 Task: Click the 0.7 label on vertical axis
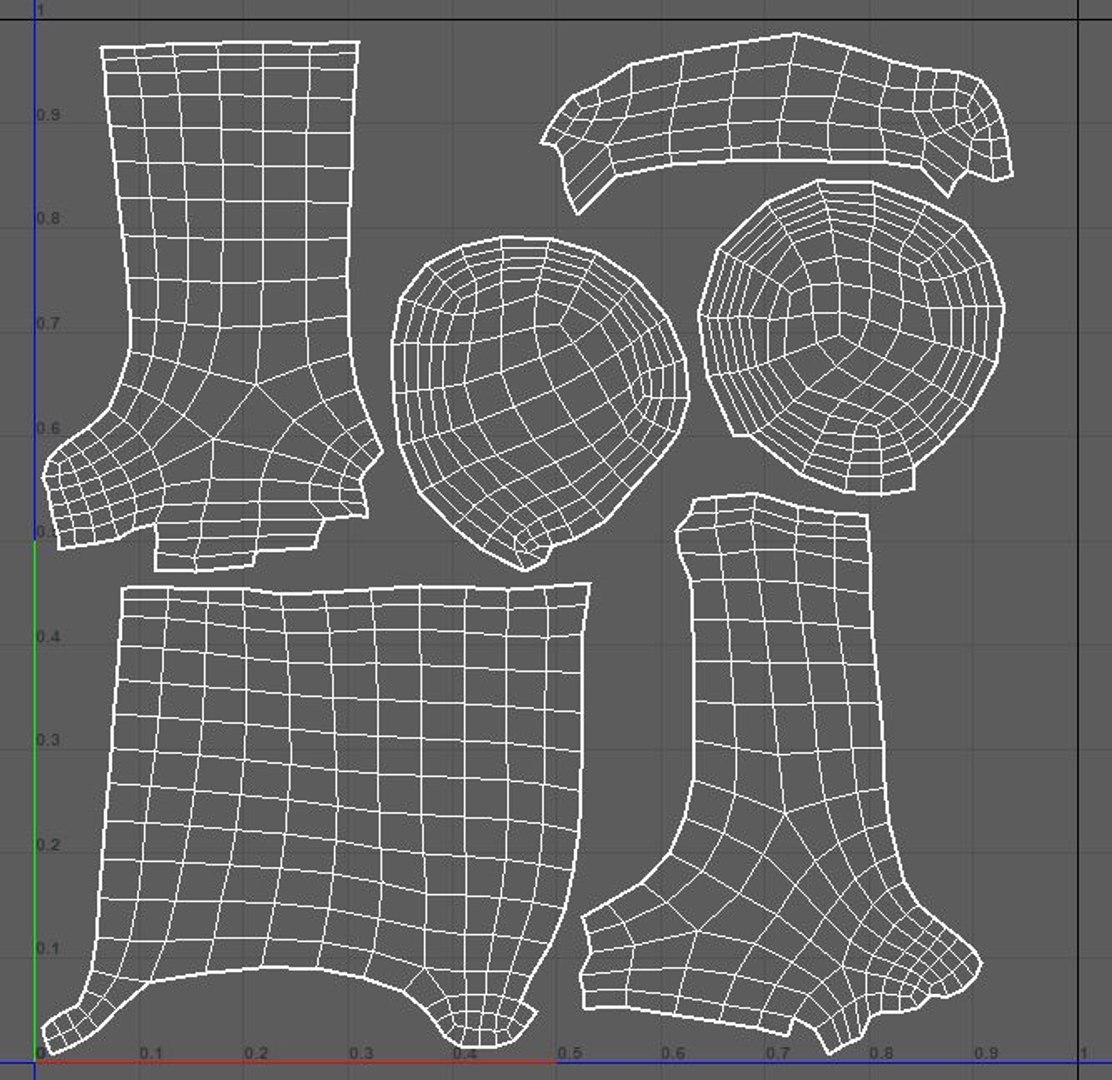pos(48,324)
